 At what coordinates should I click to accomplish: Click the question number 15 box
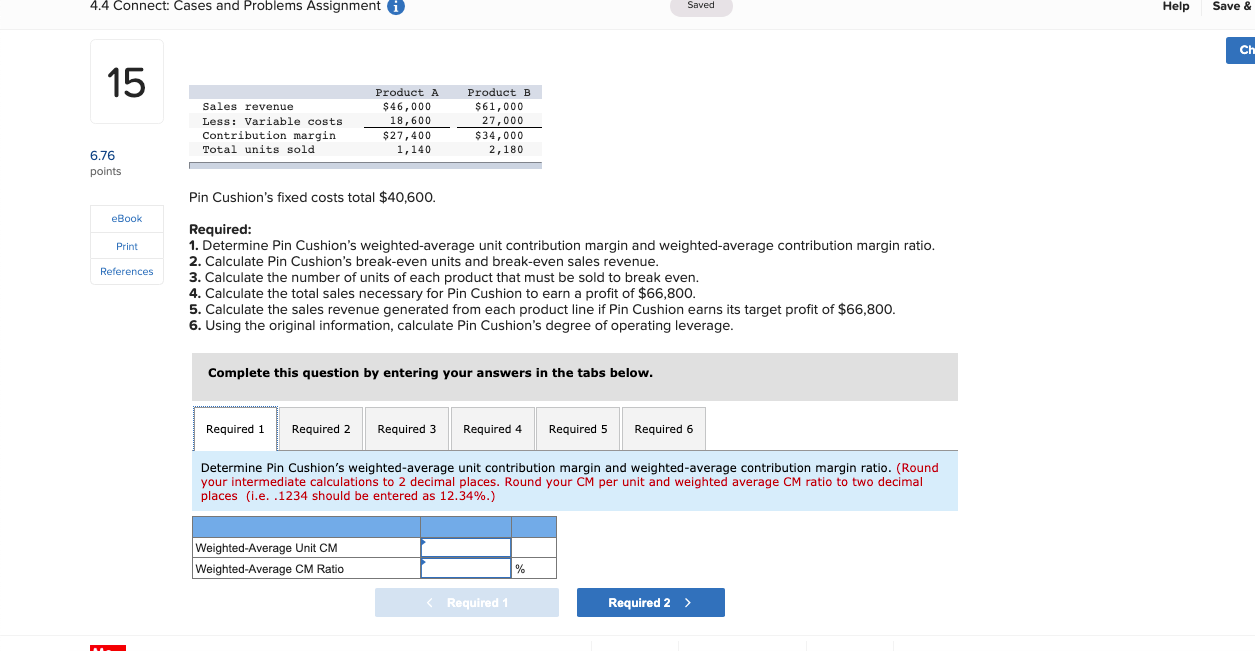(x=127, y=82)
